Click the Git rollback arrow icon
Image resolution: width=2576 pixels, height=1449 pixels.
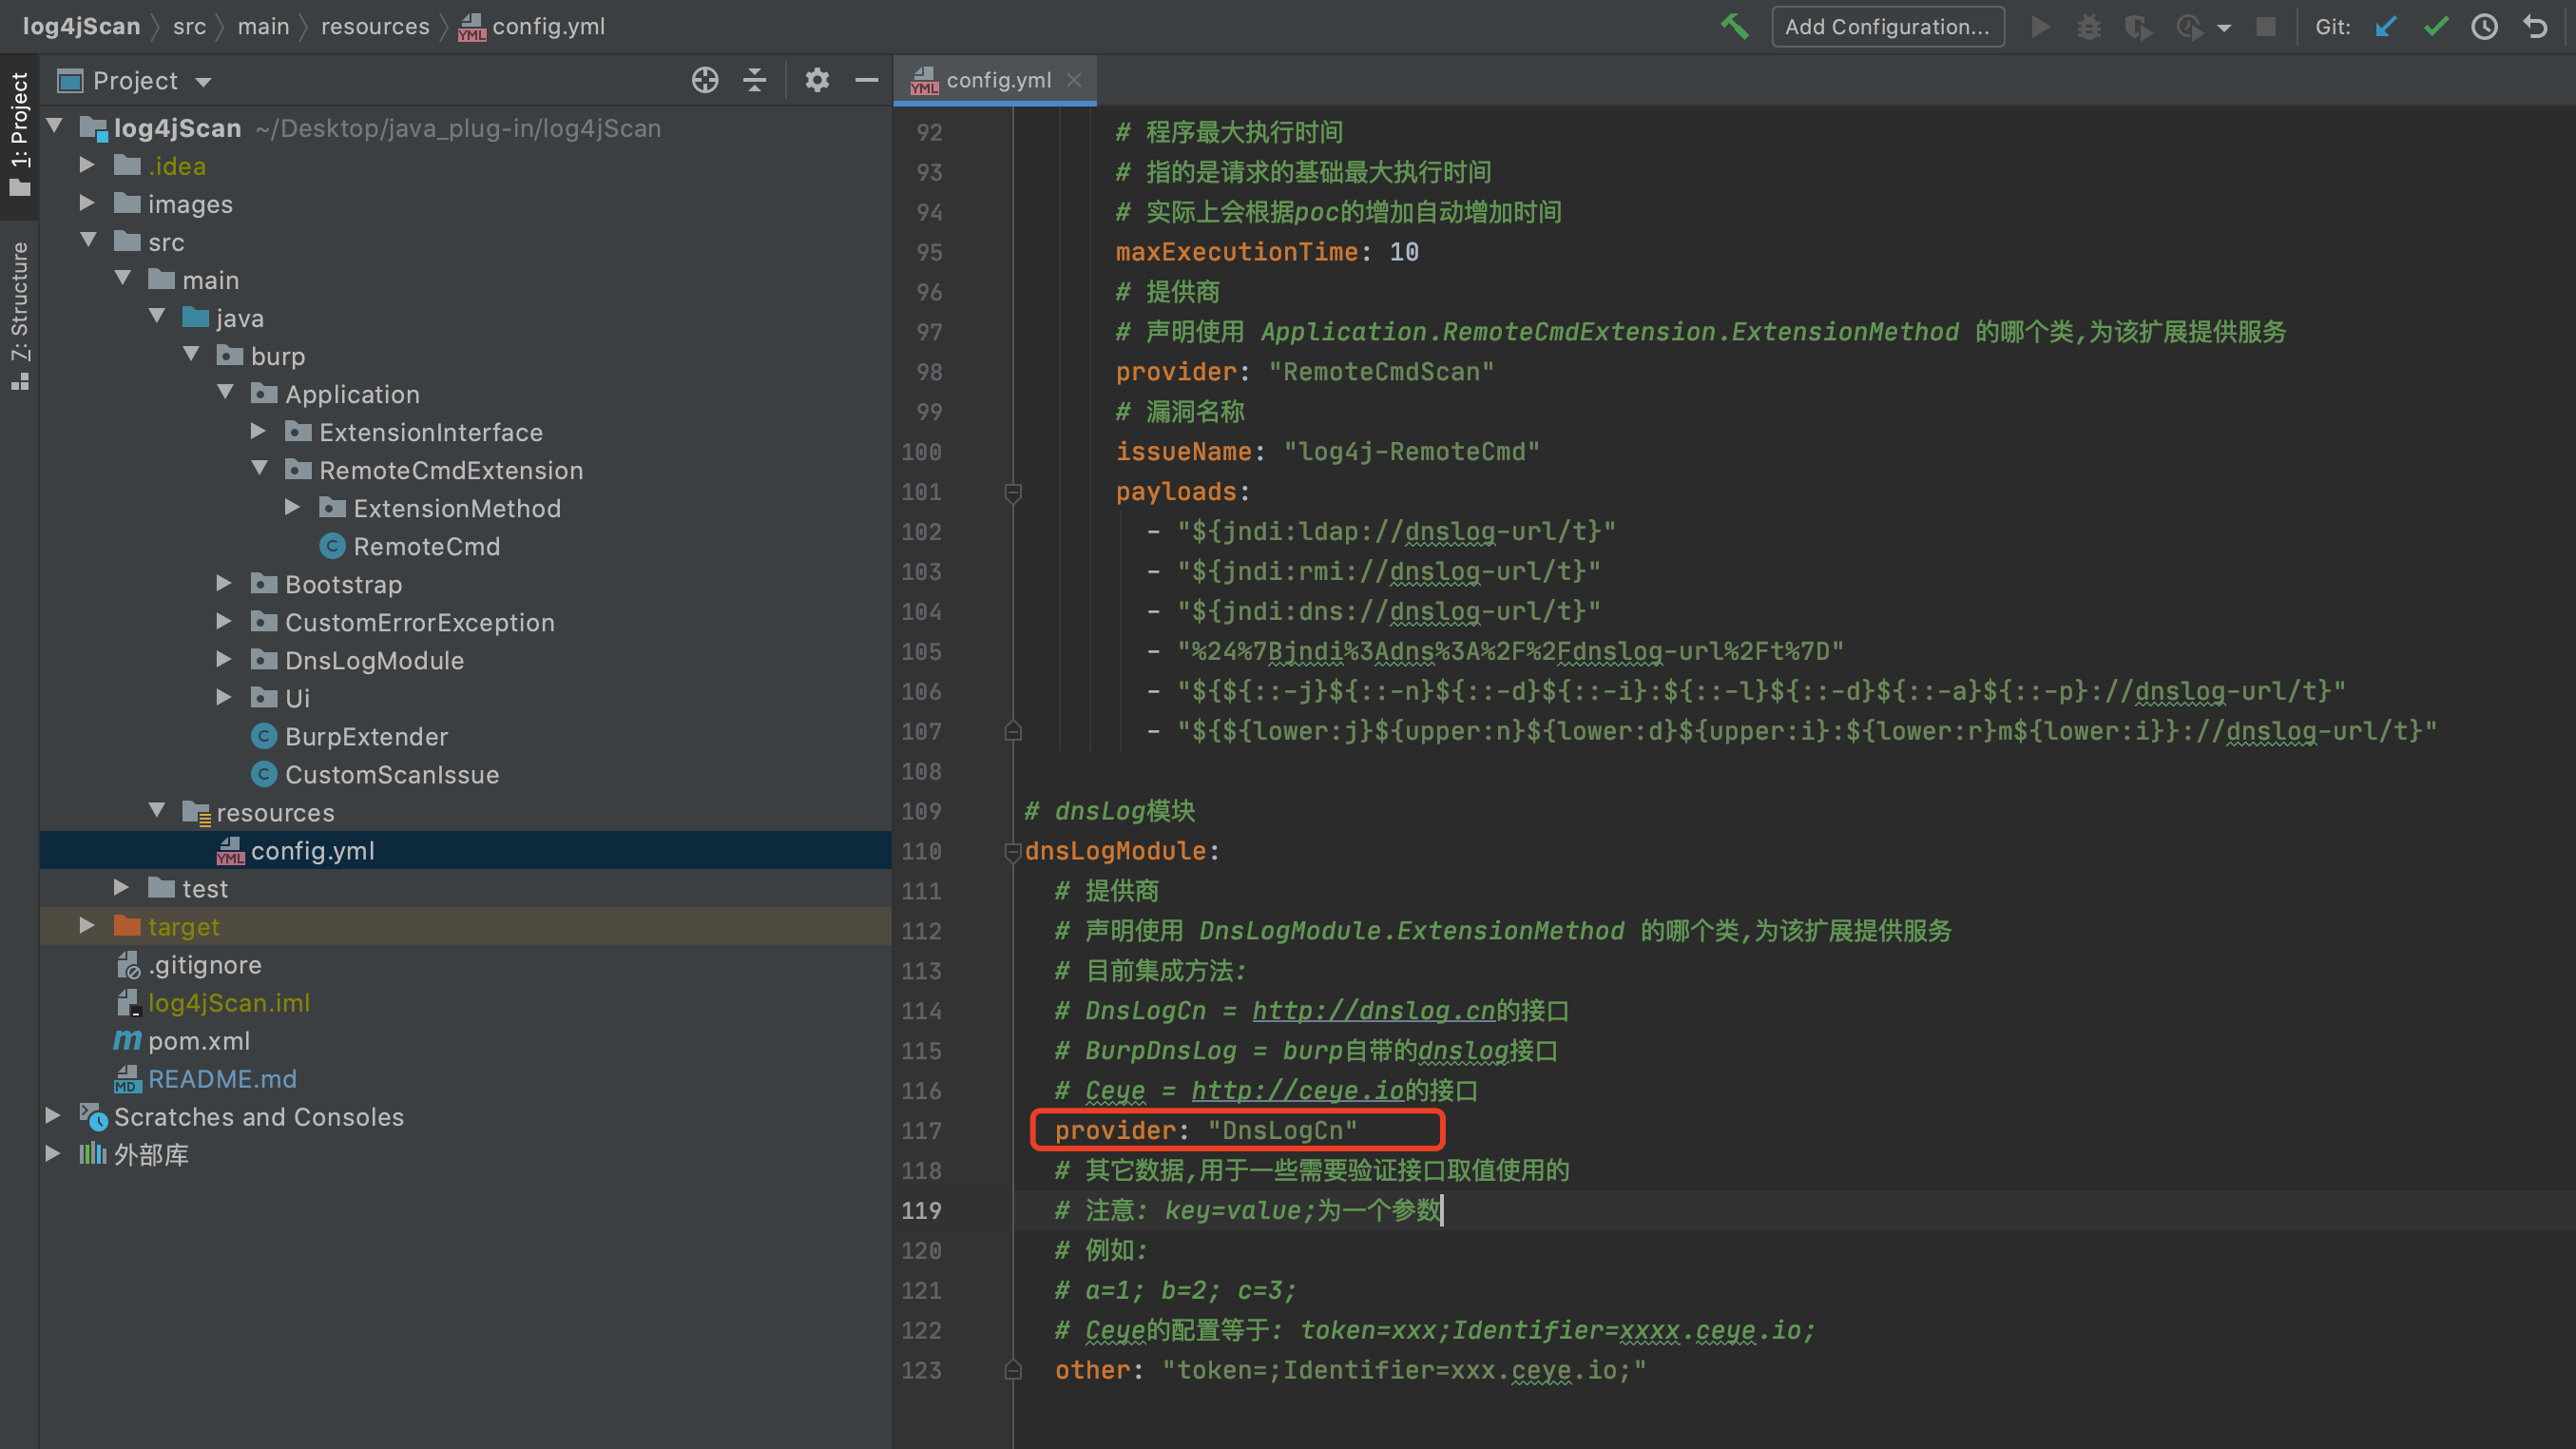2535,27
